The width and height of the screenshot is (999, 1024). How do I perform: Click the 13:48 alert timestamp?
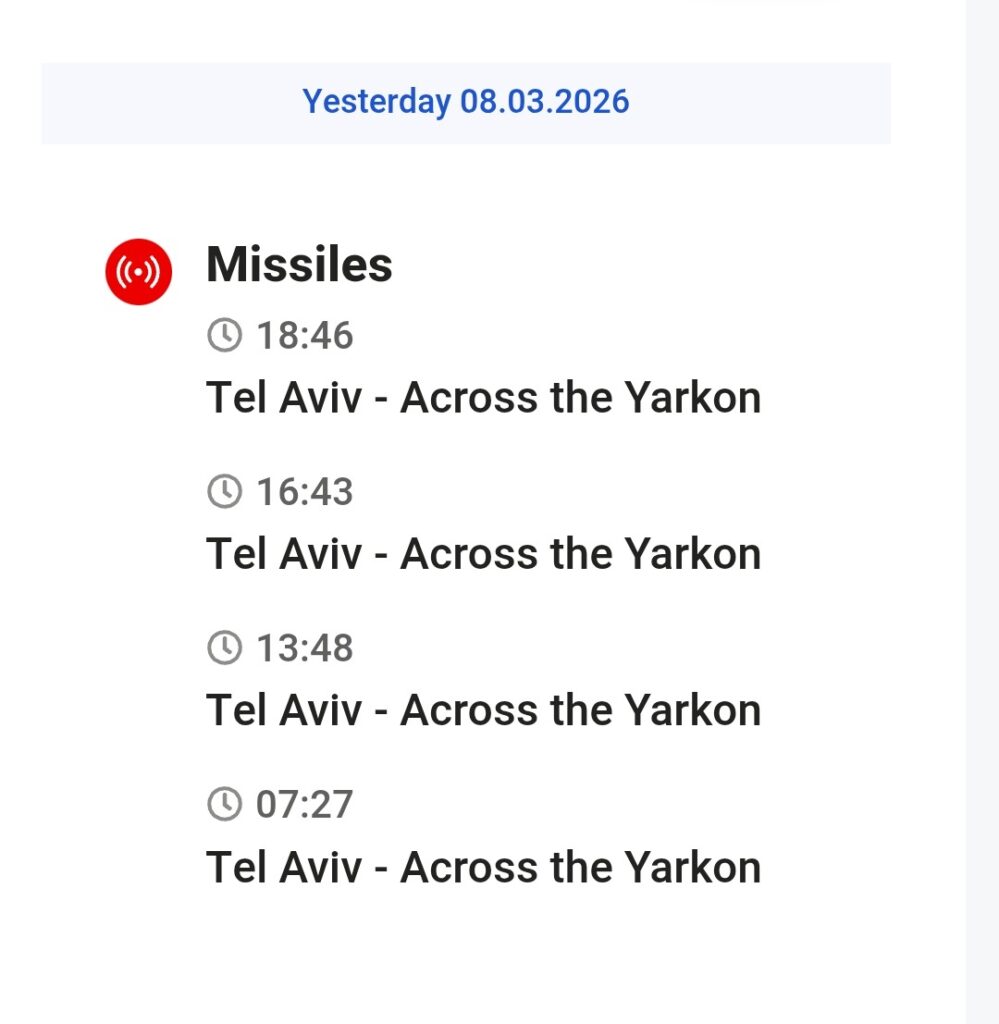click(x=305, y=648)
